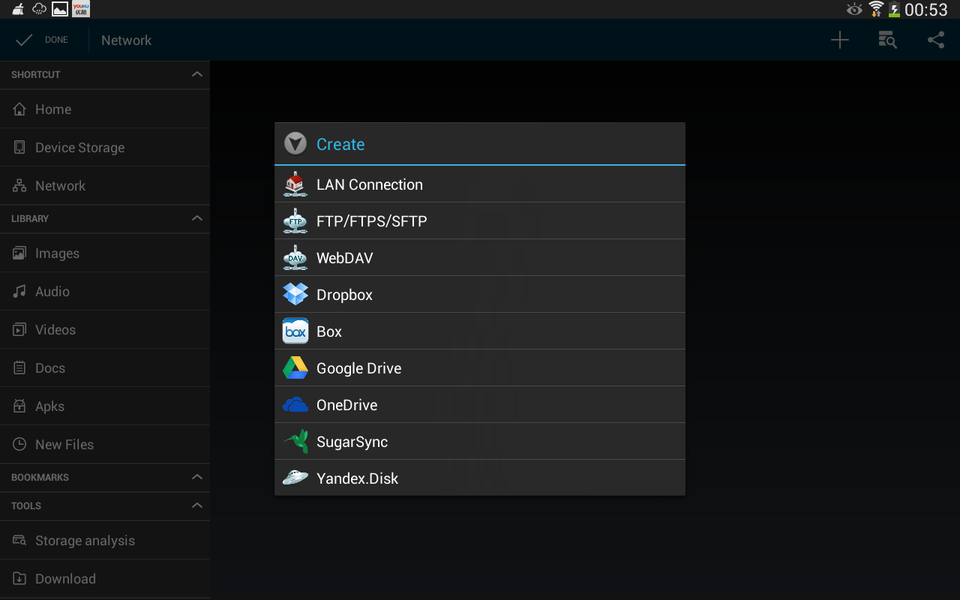Expand the BOOKMARKS section
960x600 pixels.
point(197,477)
